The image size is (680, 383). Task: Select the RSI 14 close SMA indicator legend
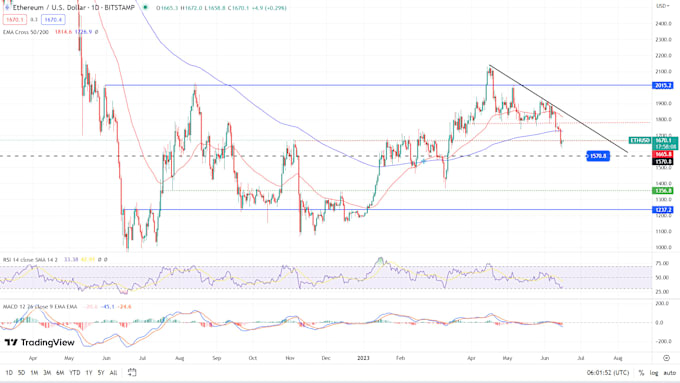pos(30,260)
